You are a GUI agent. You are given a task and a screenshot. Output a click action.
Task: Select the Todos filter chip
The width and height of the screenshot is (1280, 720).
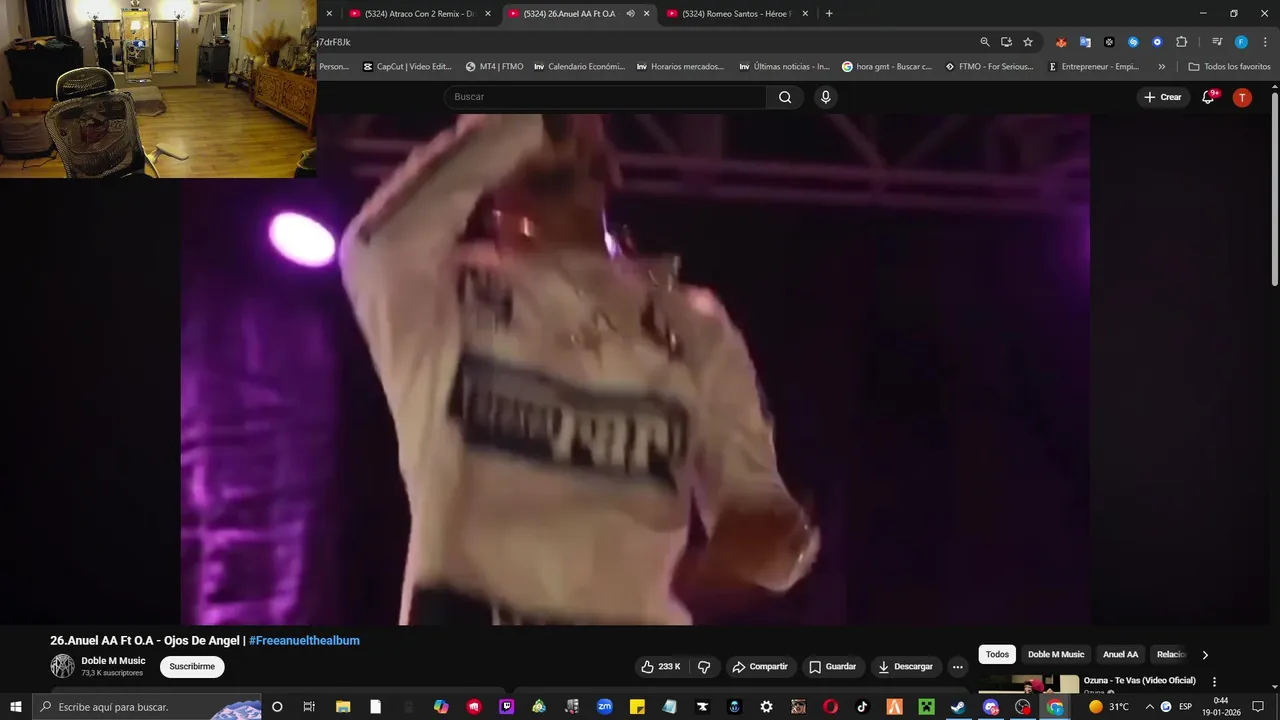pos(997,655)
